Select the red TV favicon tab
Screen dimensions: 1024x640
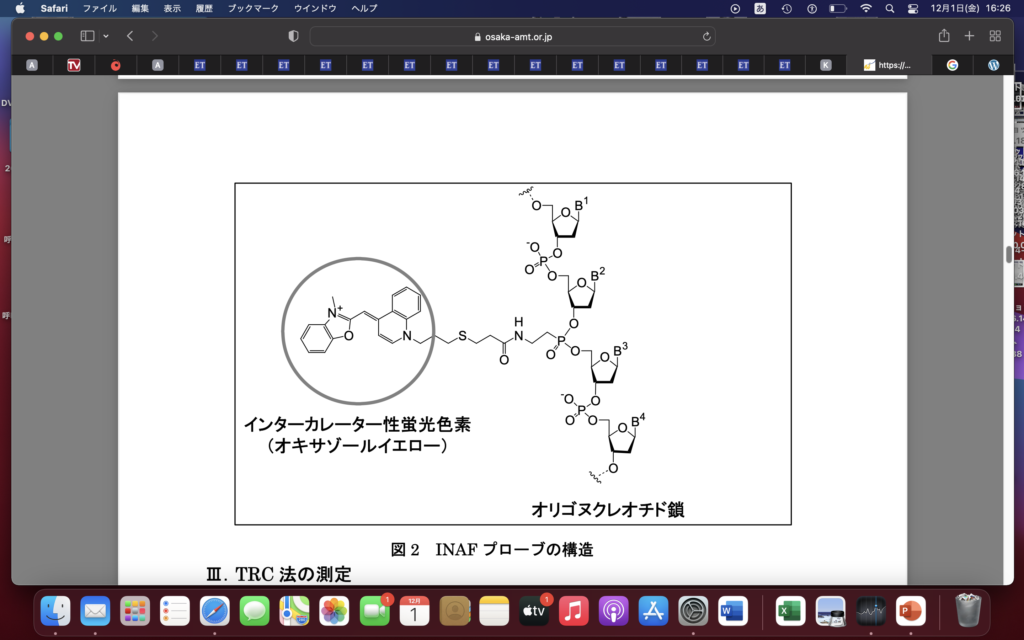[x=74, y=65]
